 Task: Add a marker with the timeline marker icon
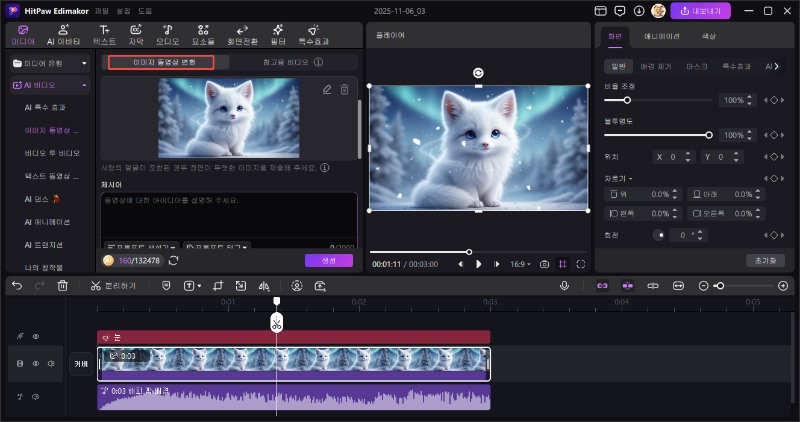pyautogui.click(x=166, y=286)
